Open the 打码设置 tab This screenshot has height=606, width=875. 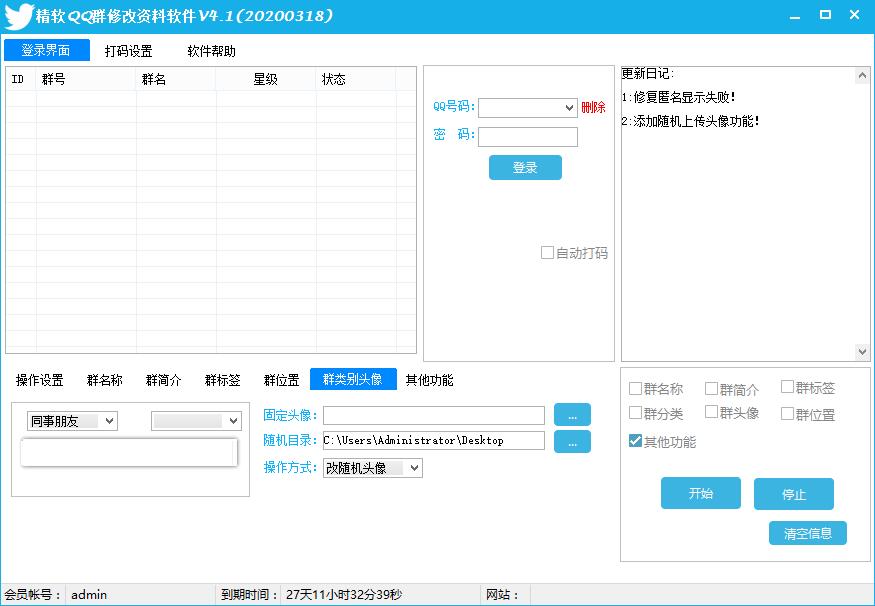(128, 51)
